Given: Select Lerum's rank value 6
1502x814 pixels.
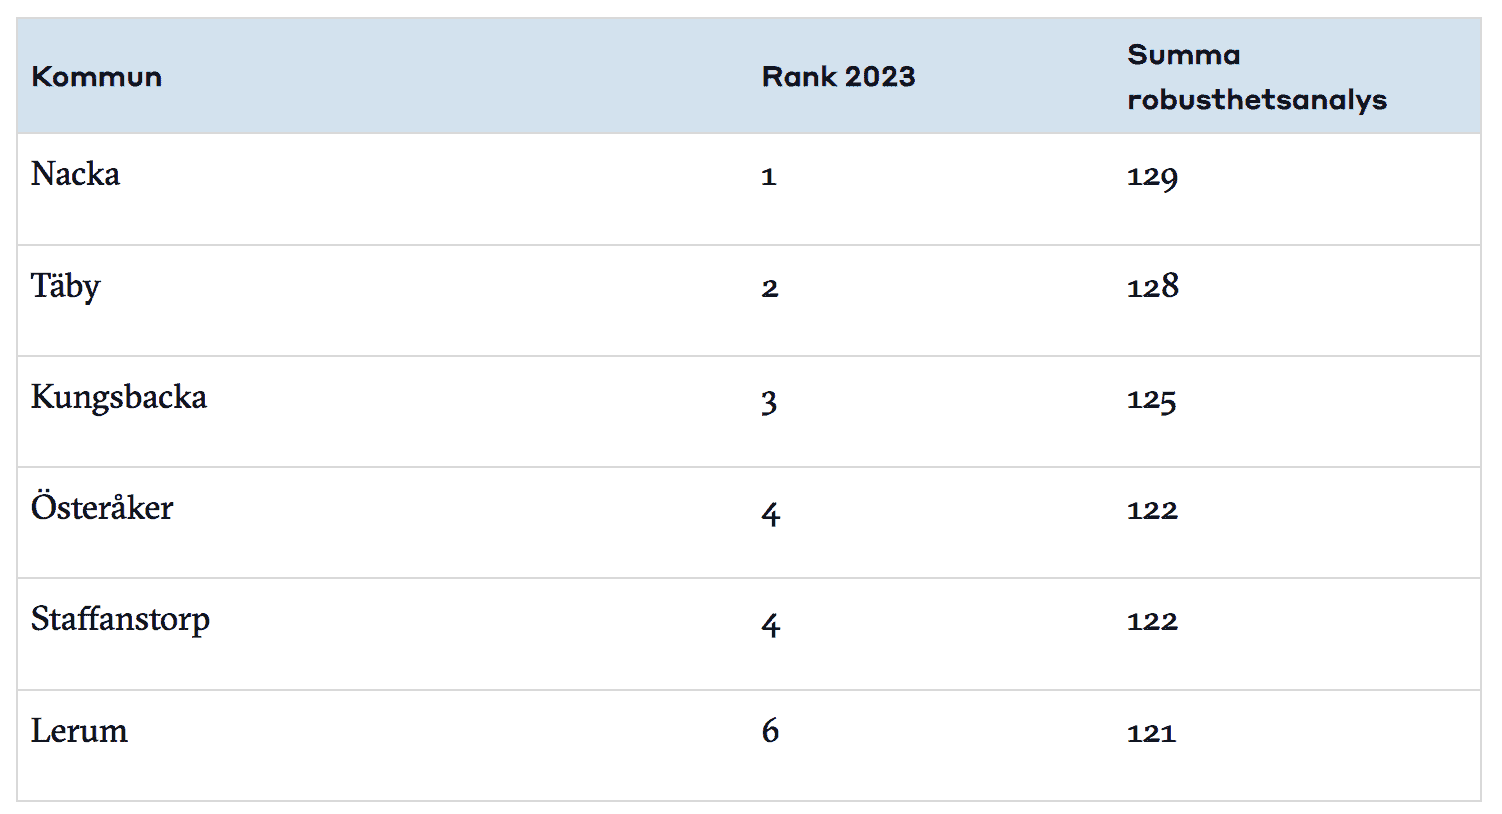Looking at the screenshot, I should tap(770, 730).
